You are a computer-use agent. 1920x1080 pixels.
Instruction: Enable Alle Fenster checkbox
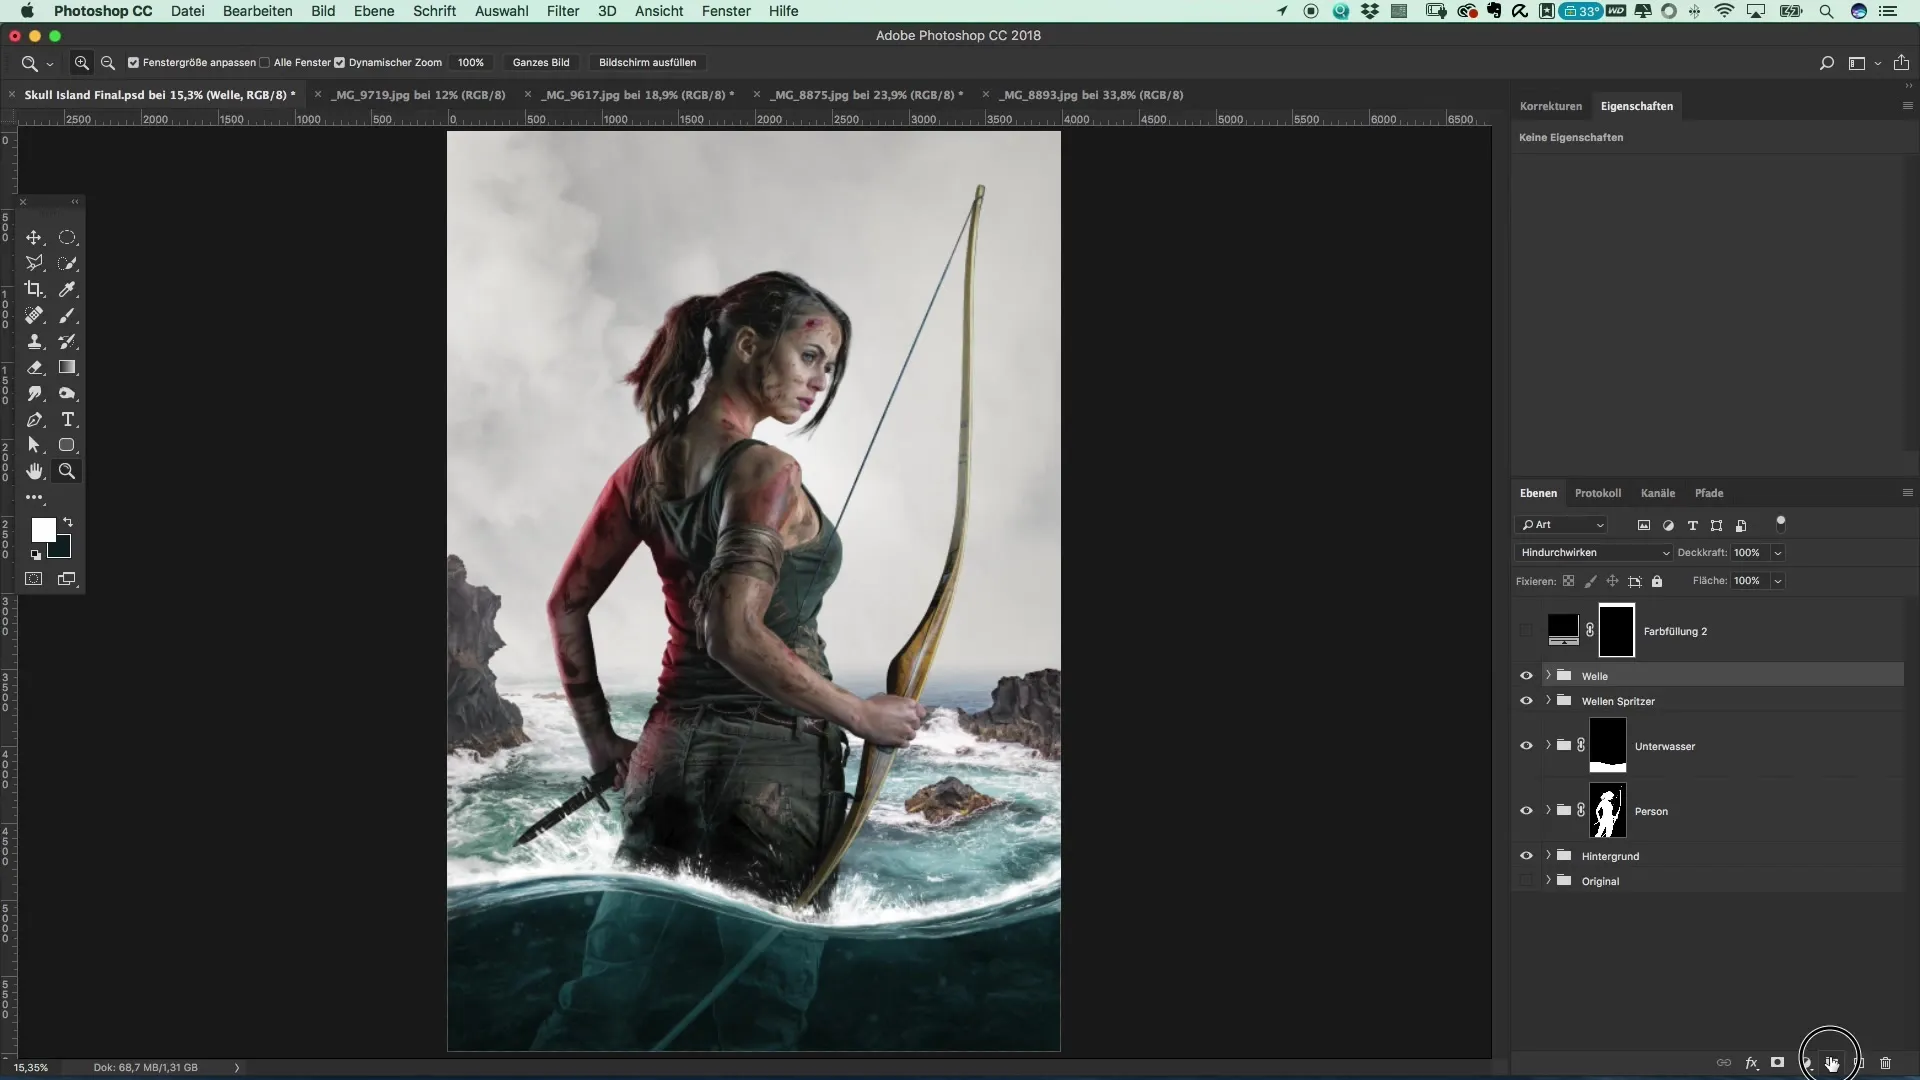[x=264, y=63]
